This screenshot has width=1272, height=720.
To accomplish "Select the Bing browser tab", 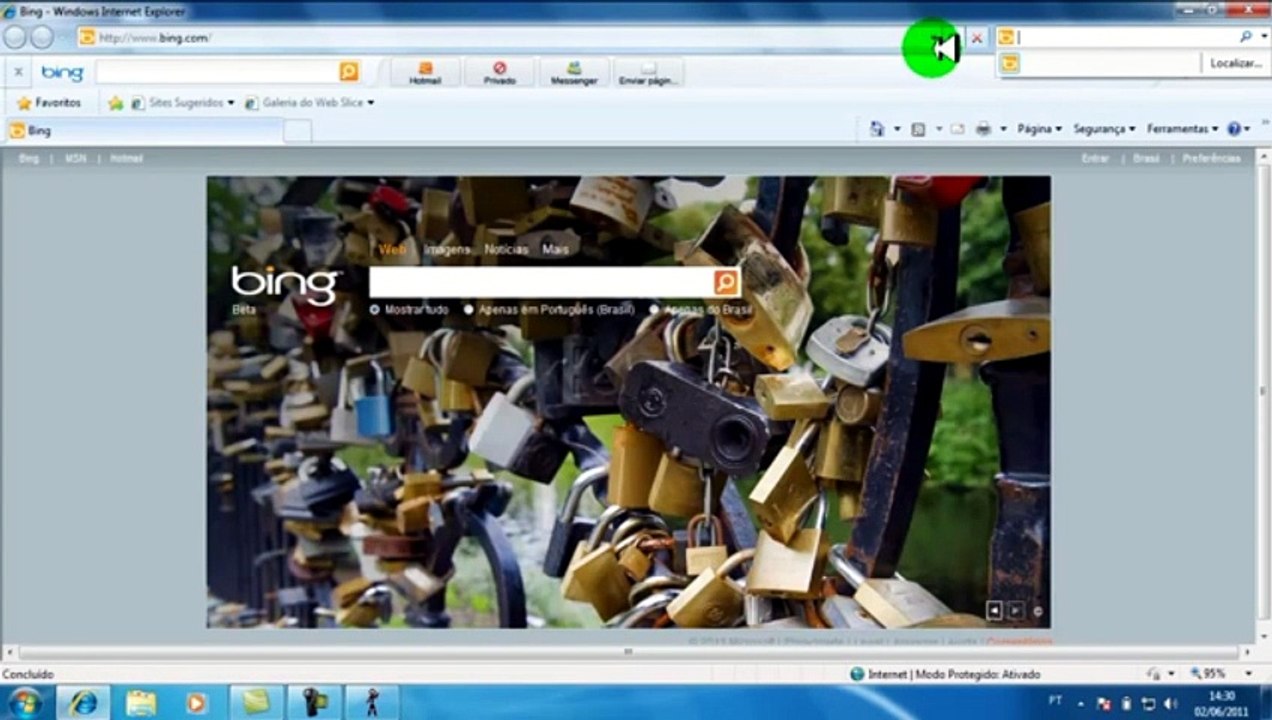I will [x=145, y=130].
